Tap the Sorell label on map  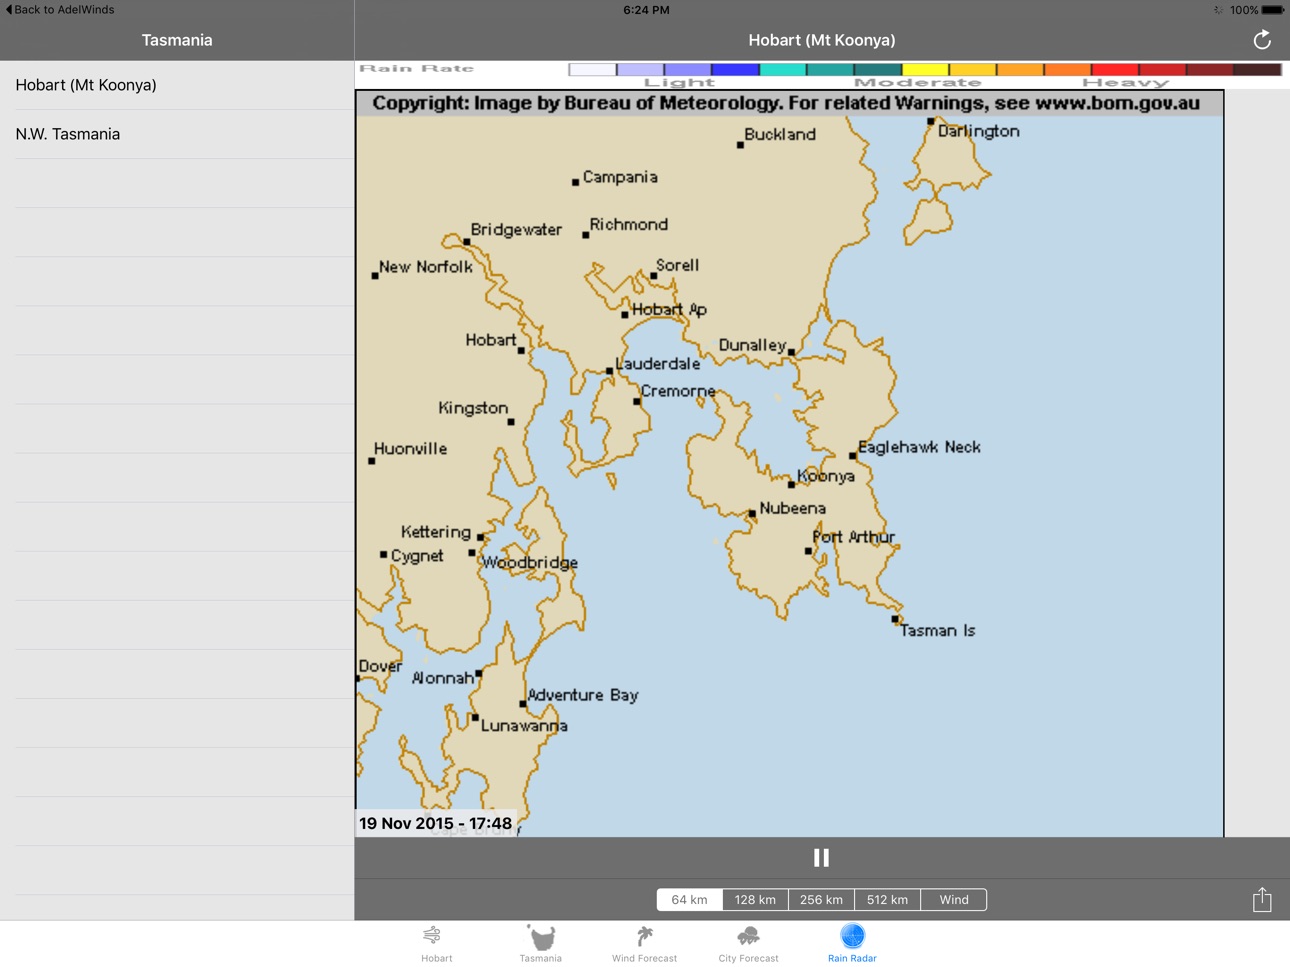point(677,265)
